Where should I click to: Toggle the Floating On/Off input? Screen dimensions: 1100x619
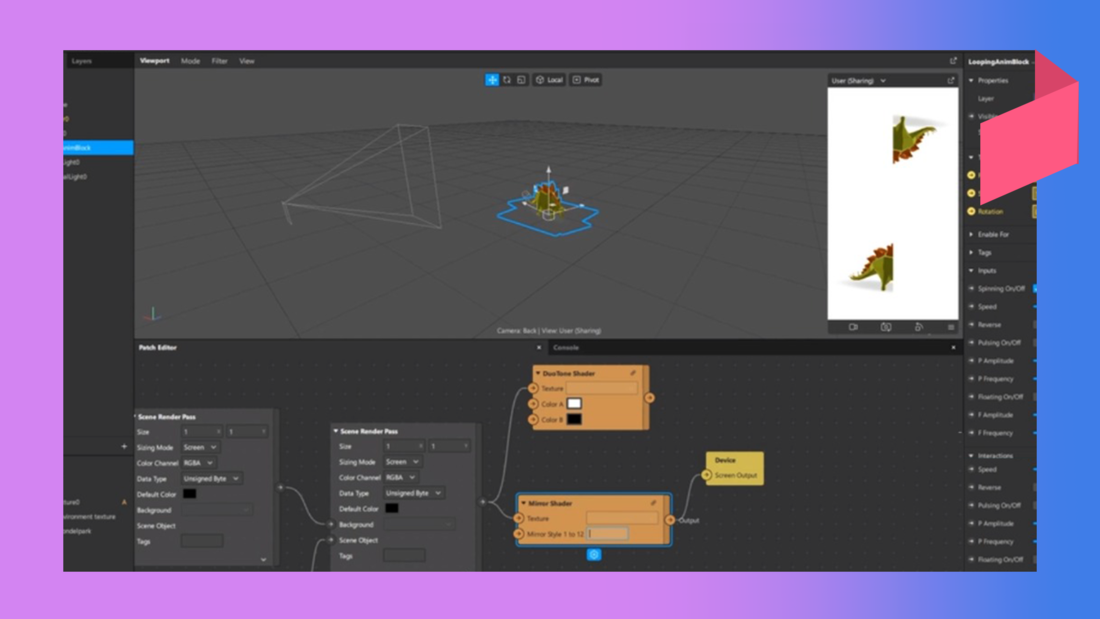pos(1034,396)
